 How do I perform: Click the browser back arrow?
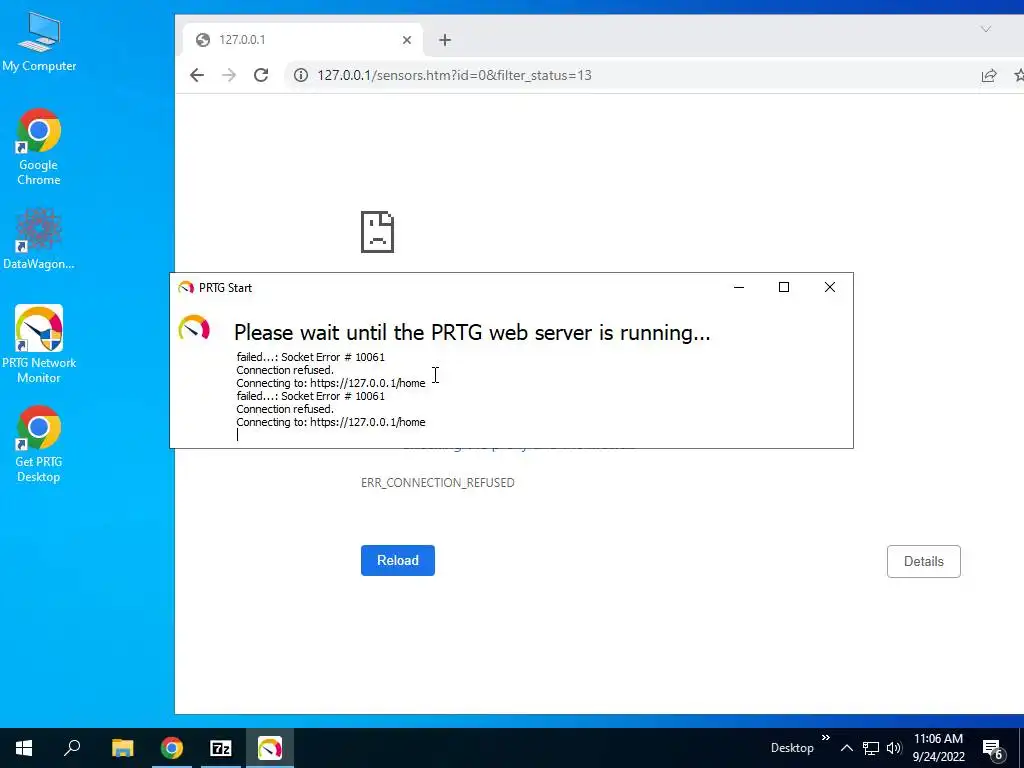coord(197,75)
